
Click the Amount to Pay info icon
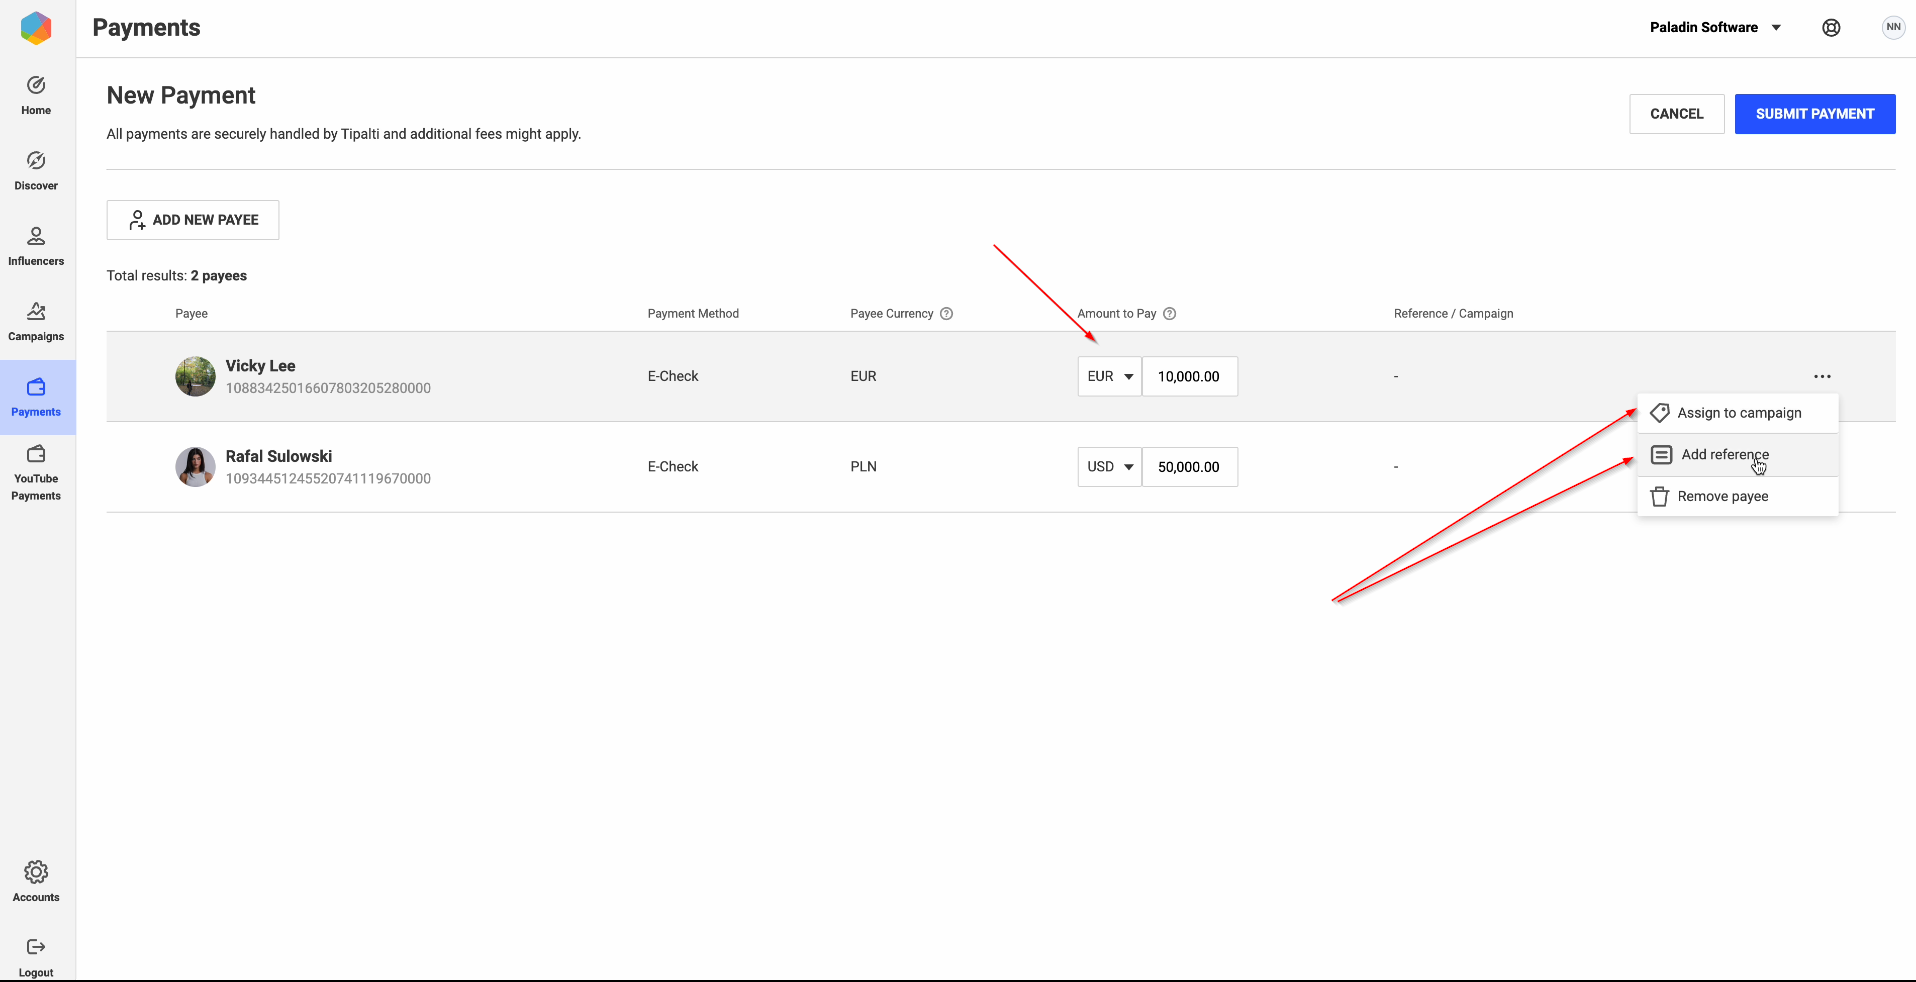[x=1170, y=313]
